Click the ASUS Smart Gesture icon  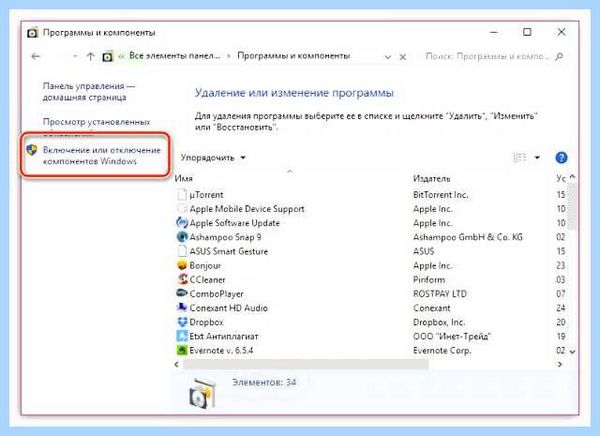(x=182, y=251)
